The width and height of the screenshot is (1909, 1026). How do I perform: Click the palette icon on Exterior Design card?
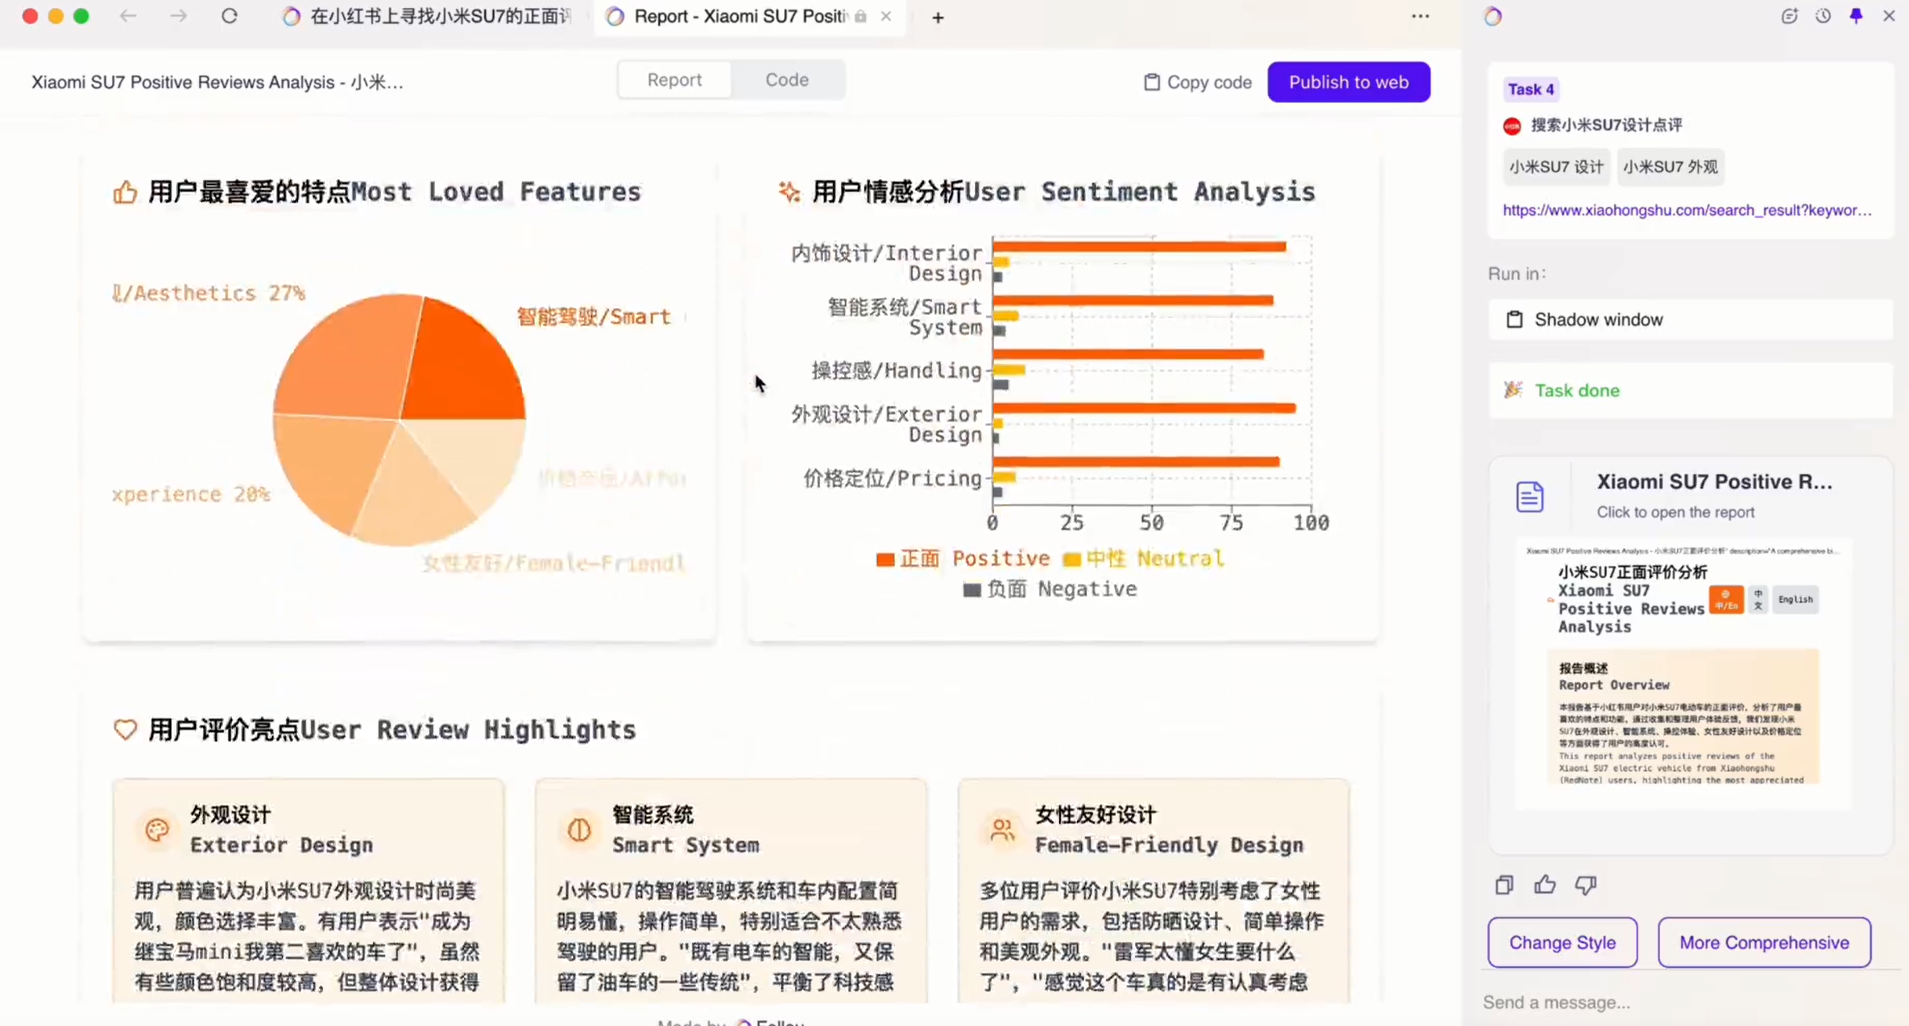[x=157, y=830]
